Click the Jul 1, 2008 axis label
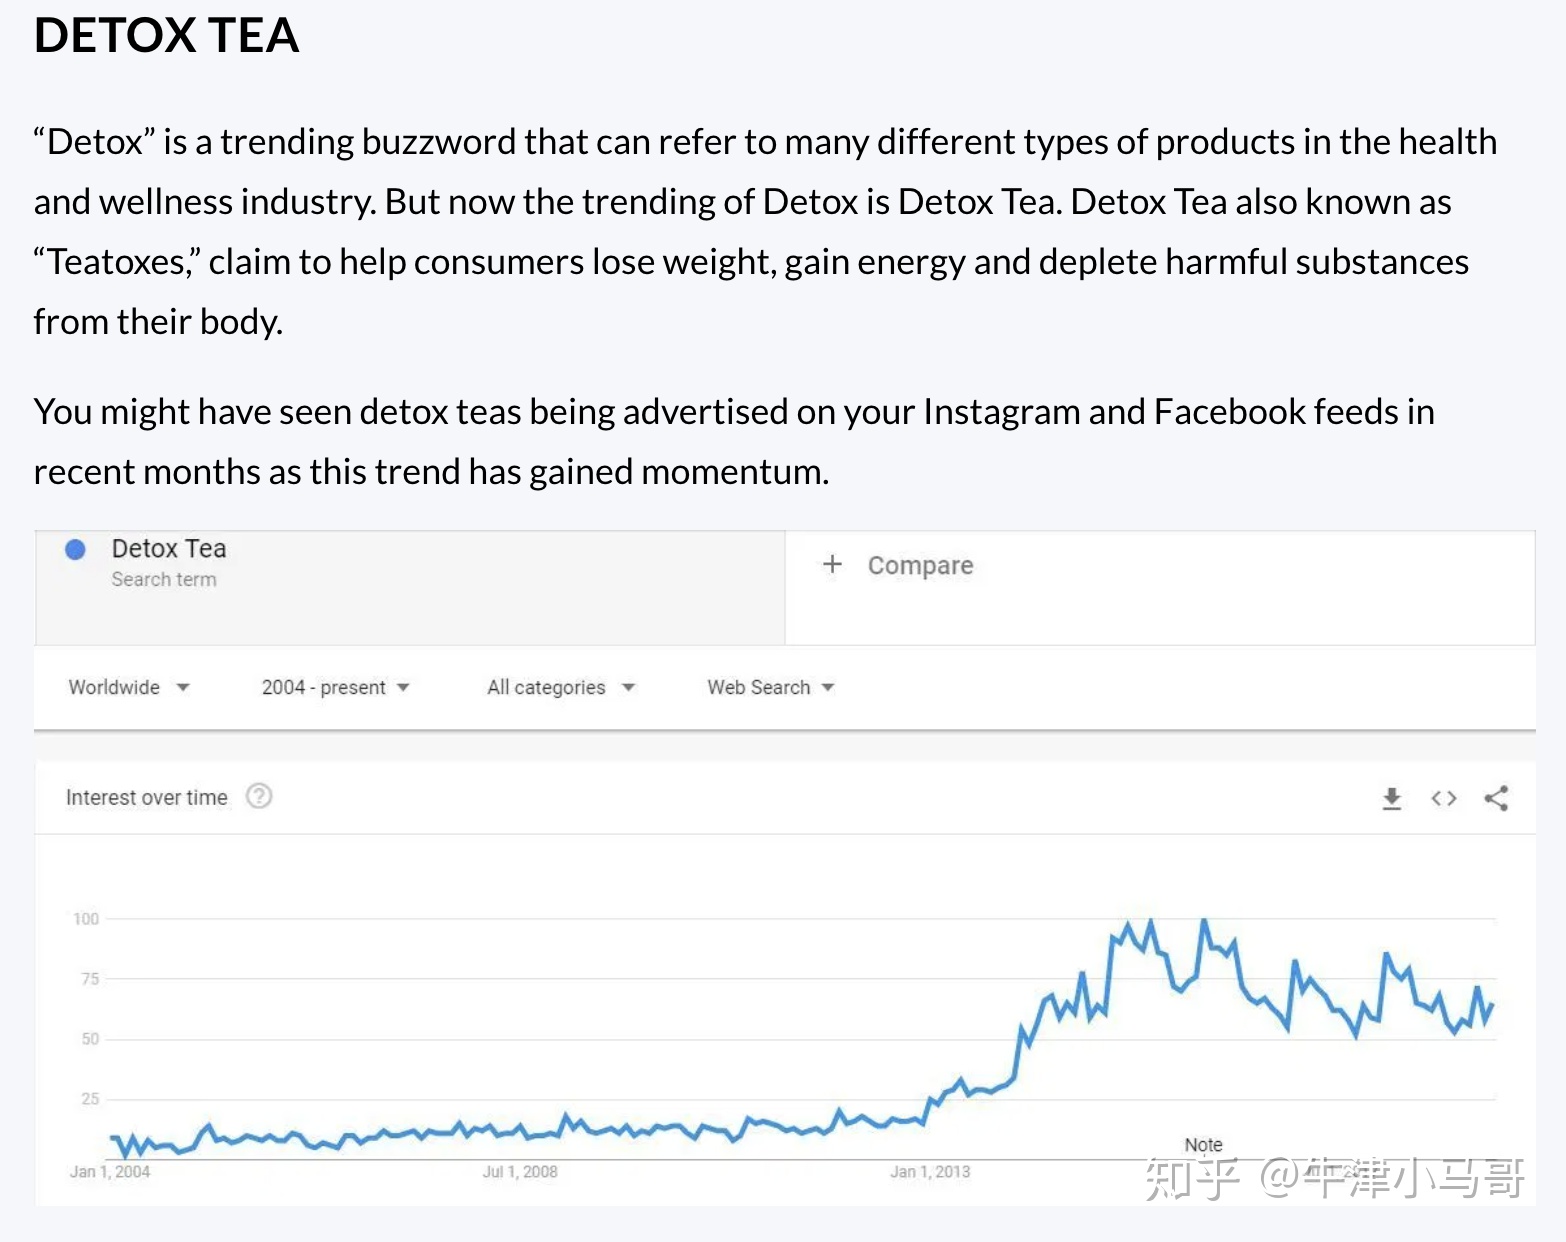Image resolution: width=1566 pixels, height=1242 pixels. click(520, 1172)
